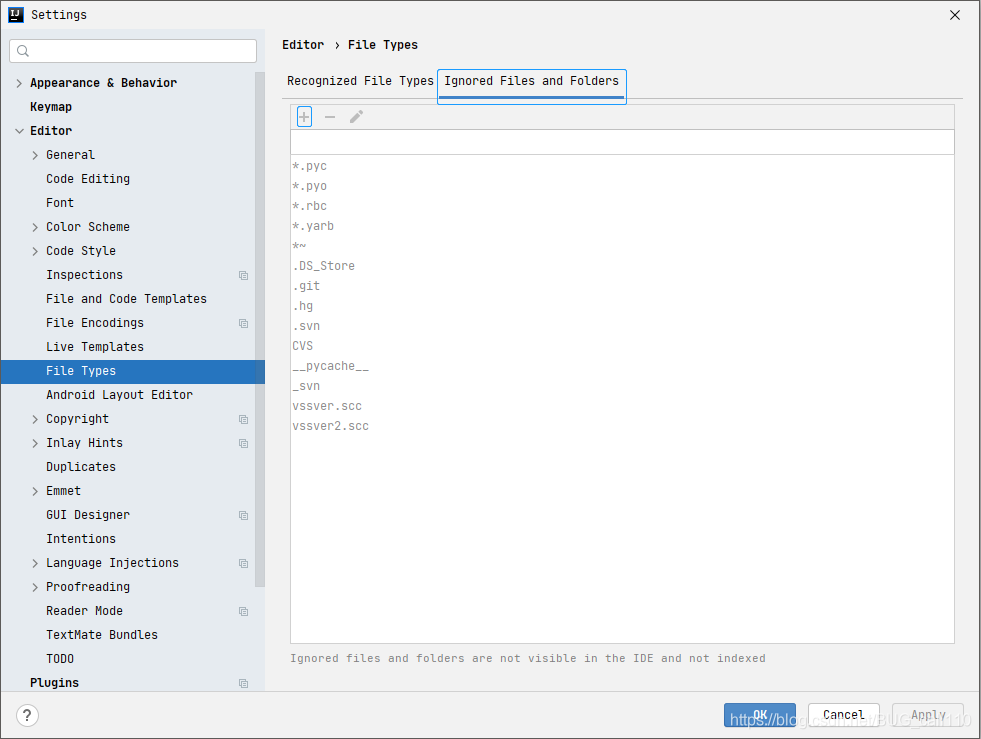Click the small icon beside Plugins
The image size is (981, 739).
[x=243, y=683]
